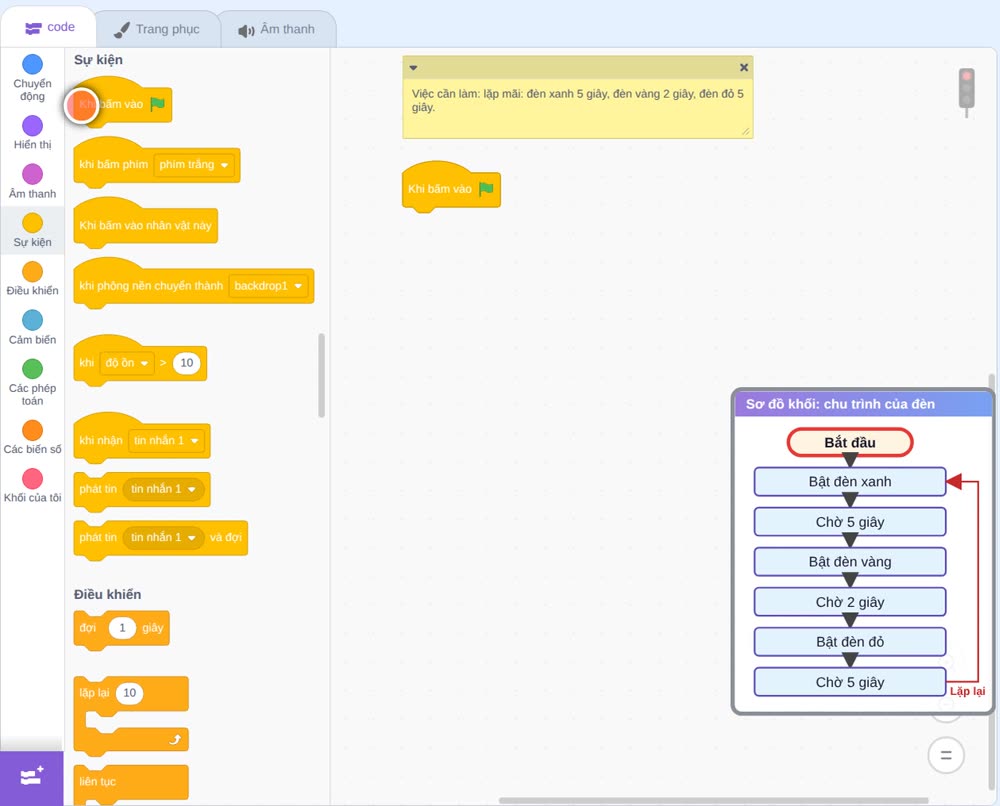Click the reset zoom equals icon
Image resolution: width=1000 pixels, height=806 pixels.
click(946, 756)
